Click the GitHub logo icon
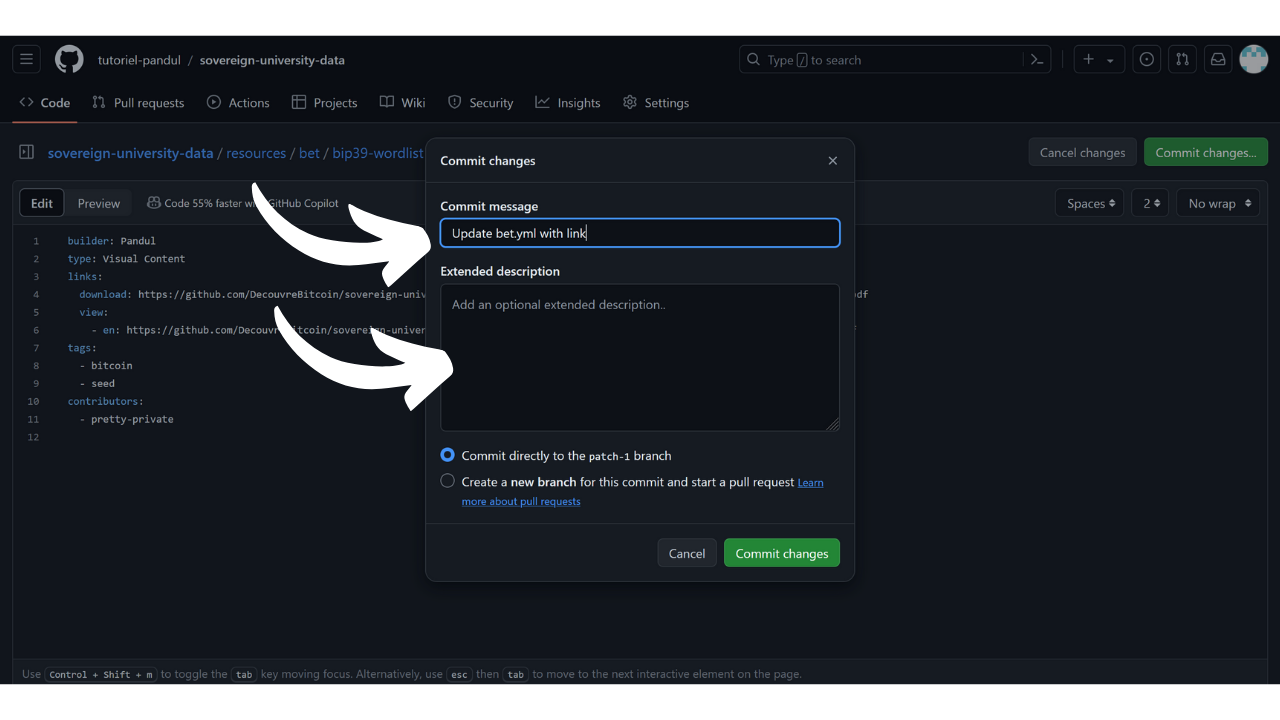 click(x=69, y=60)
